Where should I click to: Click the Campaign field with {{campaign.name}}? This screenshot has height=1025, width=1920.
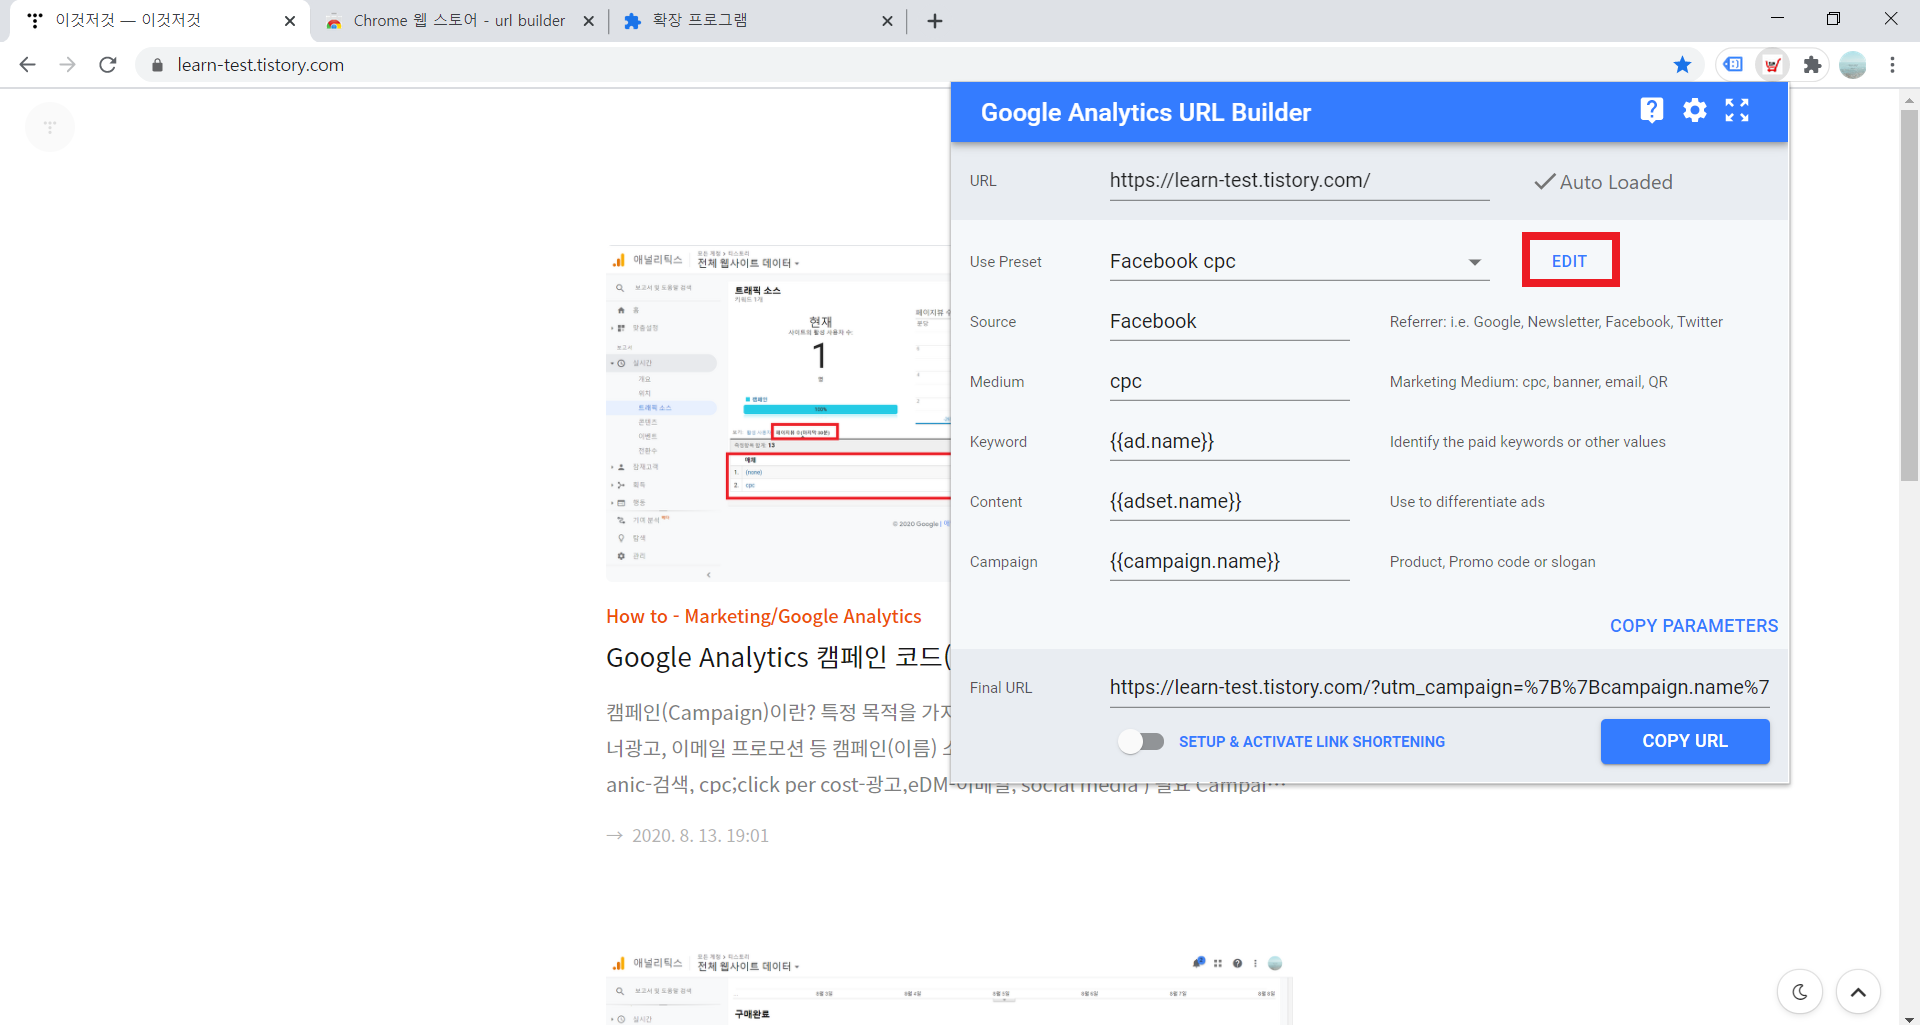coord(1229,562)
